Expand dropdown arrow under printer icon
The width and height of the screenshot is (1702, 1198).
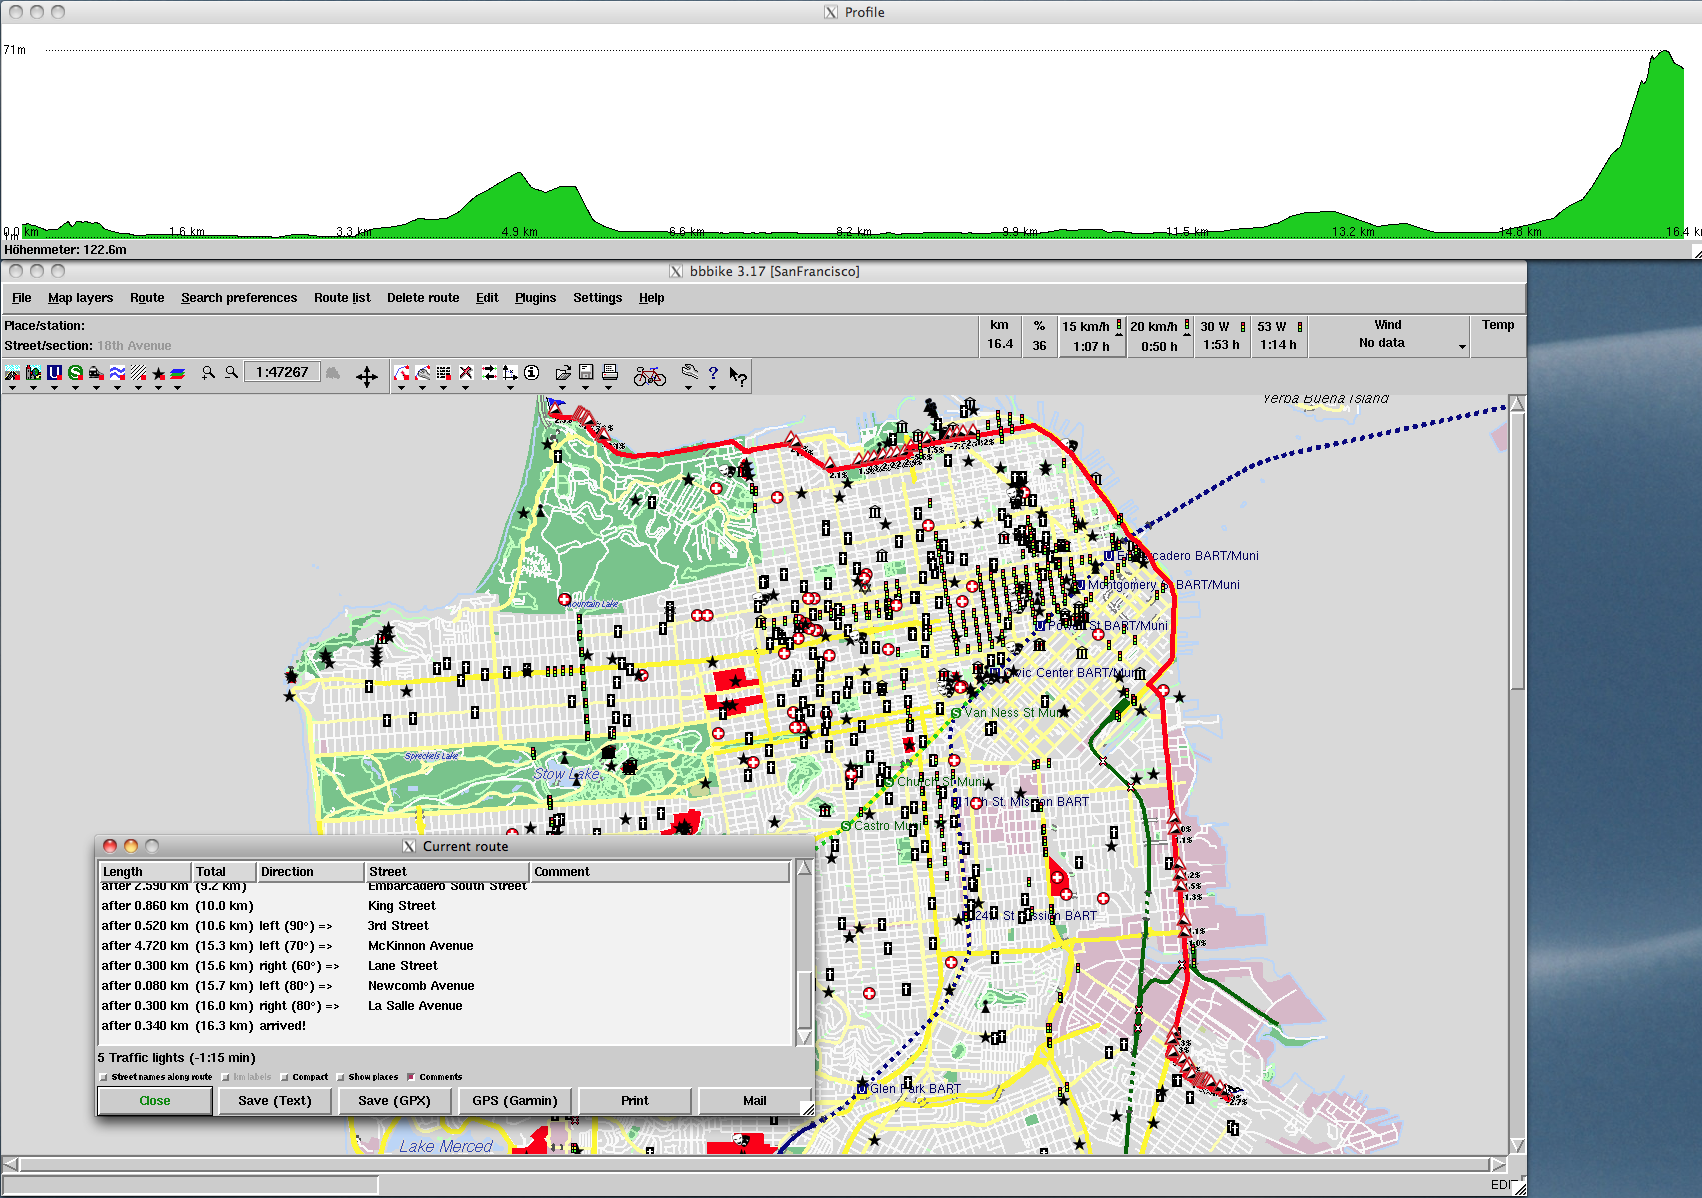click(608, 388)
